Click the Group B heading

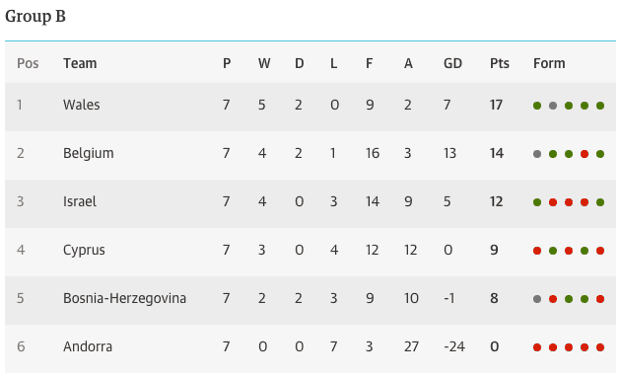pos(35,17)
